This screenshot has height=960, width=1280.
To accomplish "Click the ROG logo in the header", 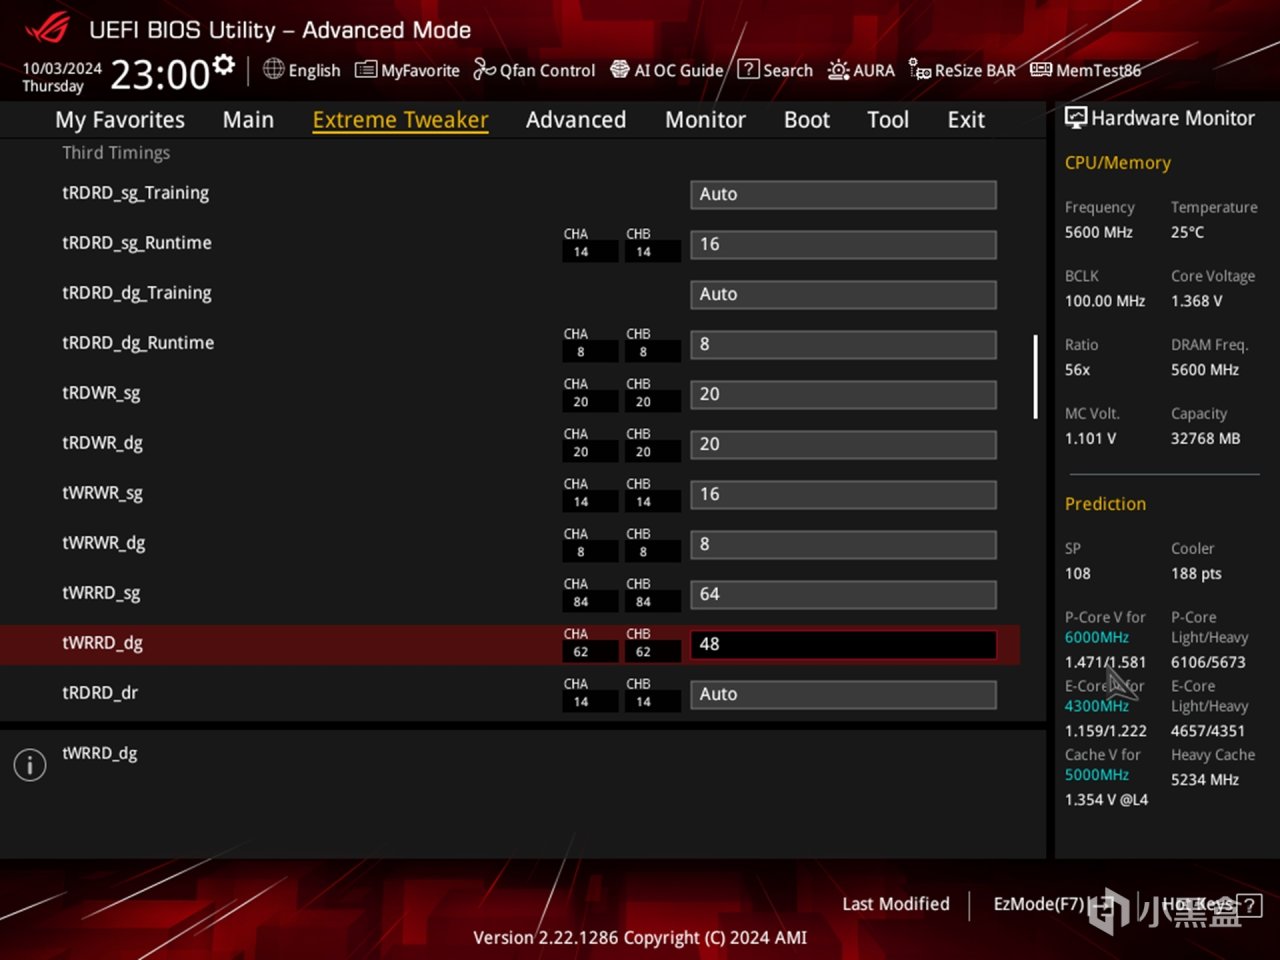I will [47, 28].
